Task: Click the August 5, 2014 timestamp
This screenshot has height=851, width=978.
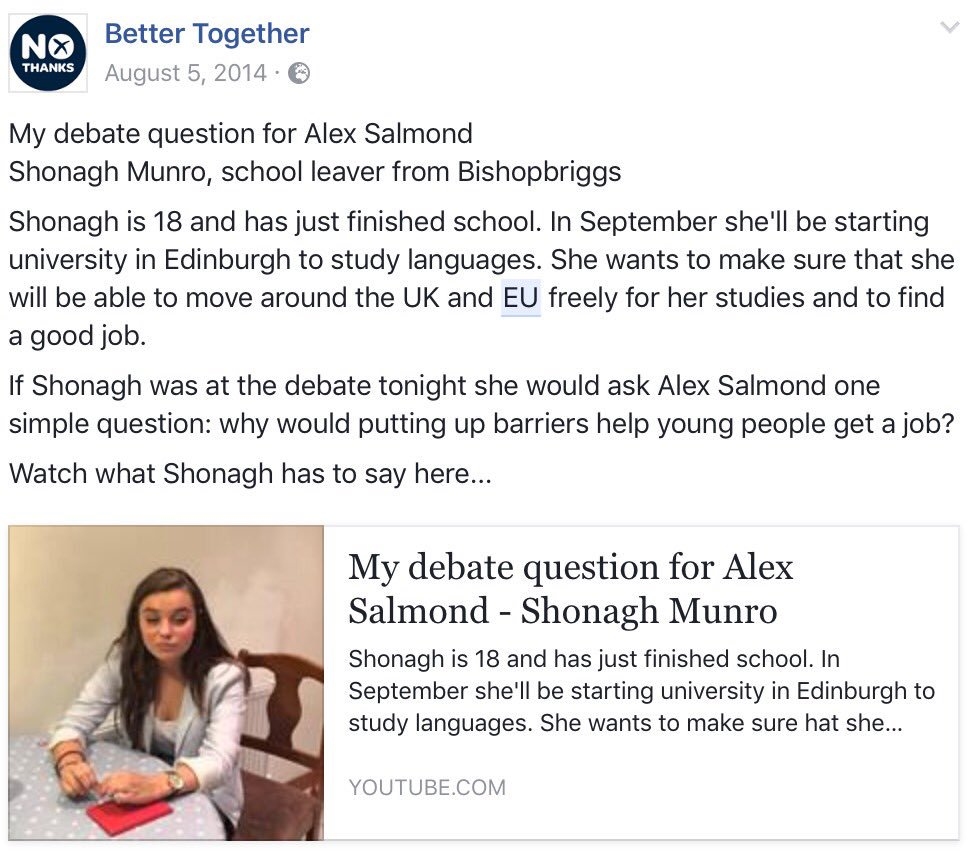Action: click(185, 73)
